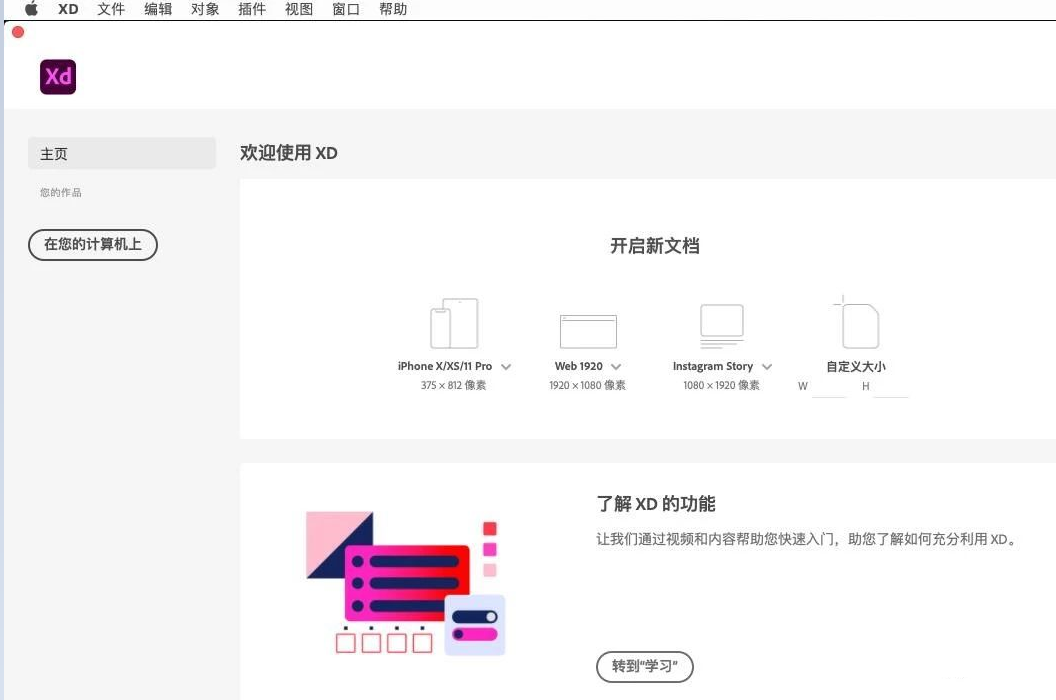Click the Web 1920 label
This screenshot has width=1056, height=700.
click(x=579, y=367)
